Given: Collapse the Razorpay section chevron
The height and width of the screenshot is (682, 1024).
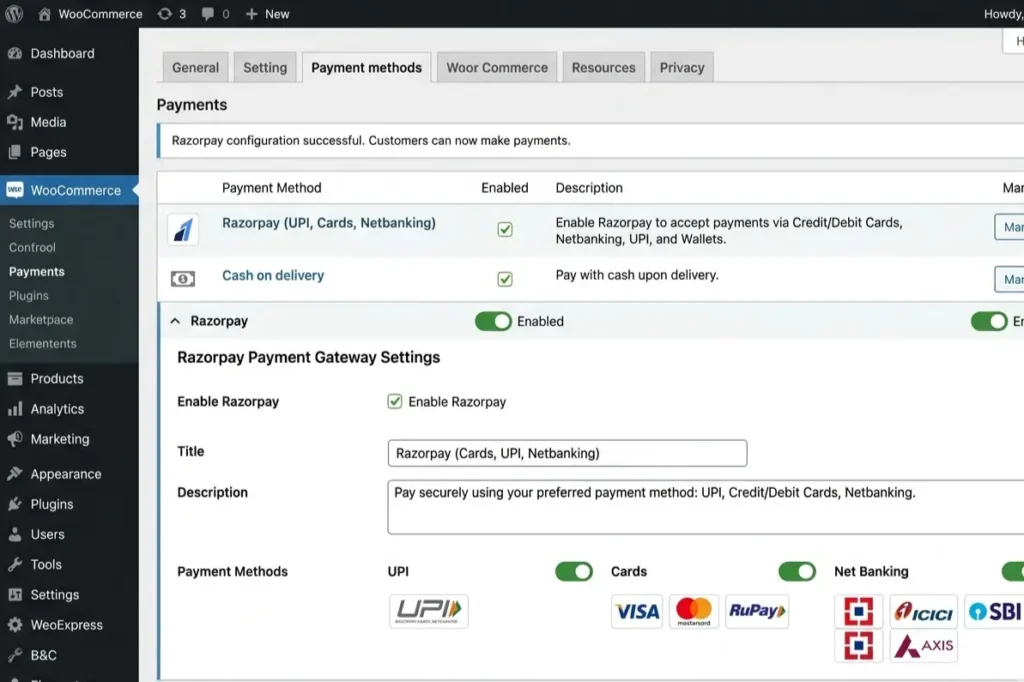Looking at the screenshot, I should click(175, 321).
